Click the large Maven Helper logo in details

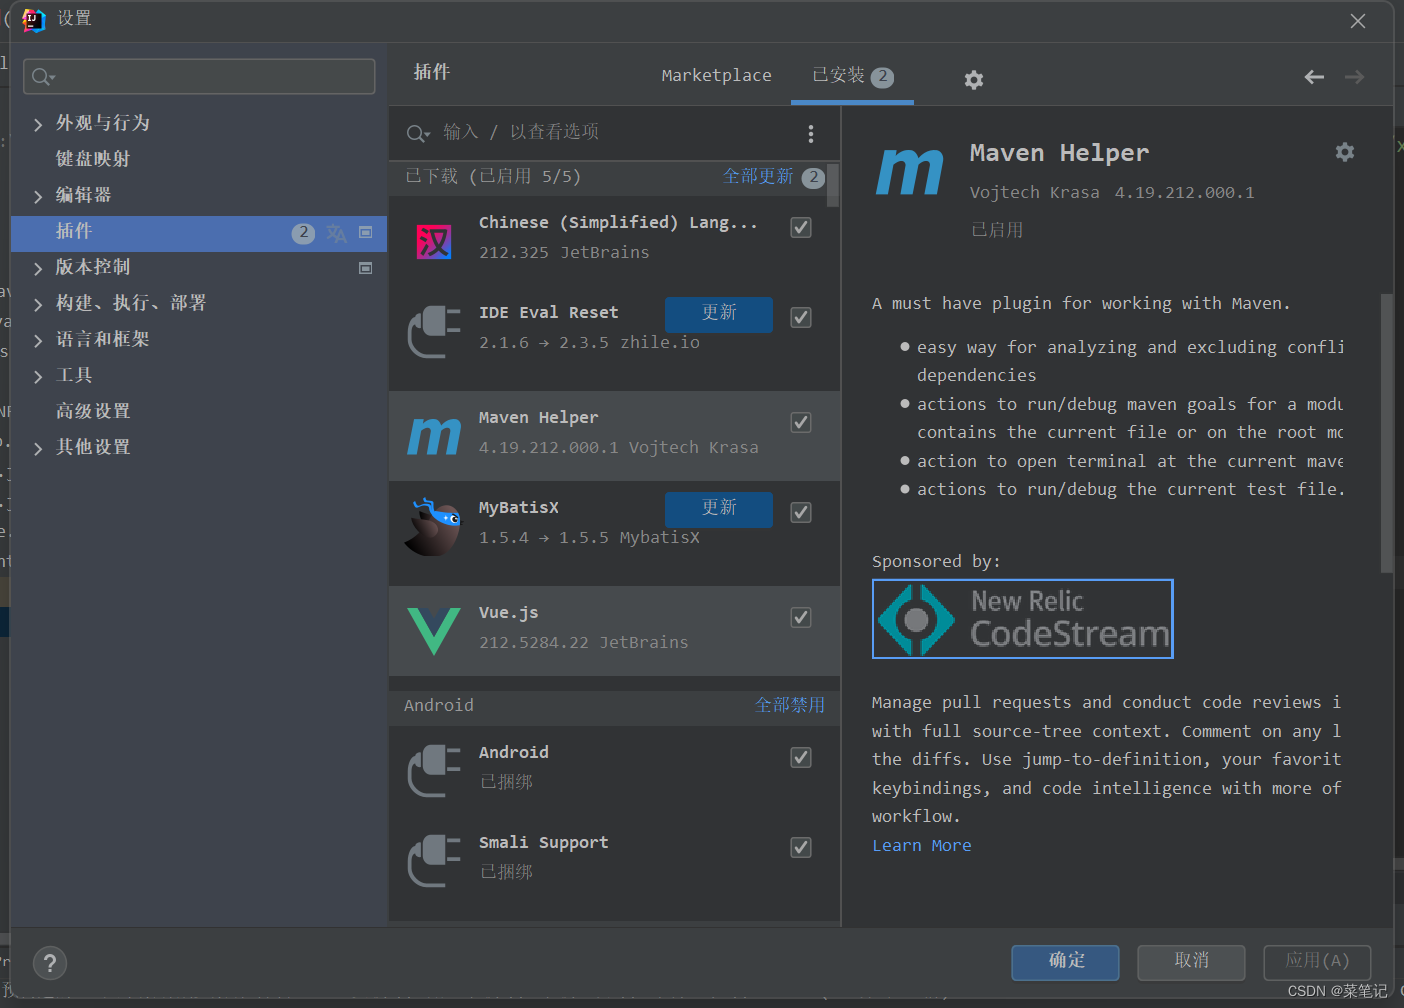pyautogui.click(x=909, y=171)
